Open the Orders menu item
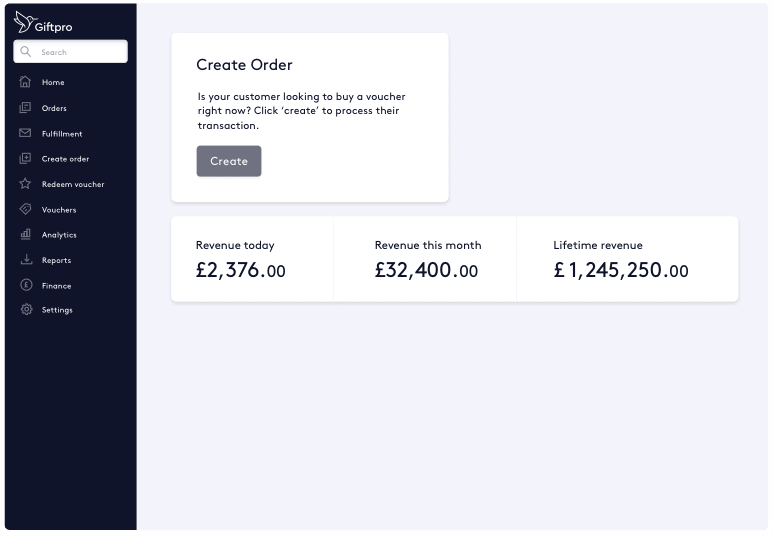Screen dimensions: 773x536 tap(54, 108)
